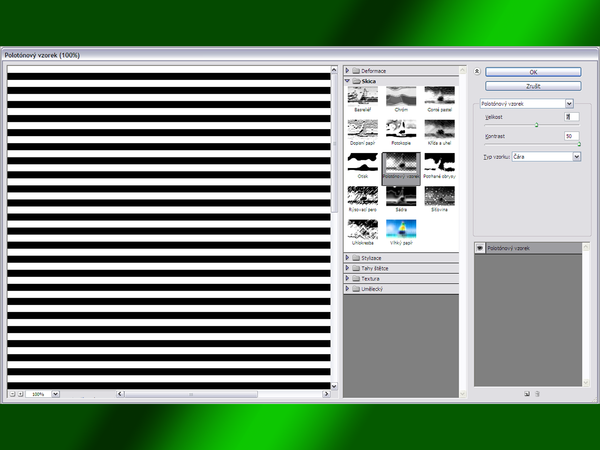
Task: Select the Sádra filter thumbnail
Action: pos(401,197)
